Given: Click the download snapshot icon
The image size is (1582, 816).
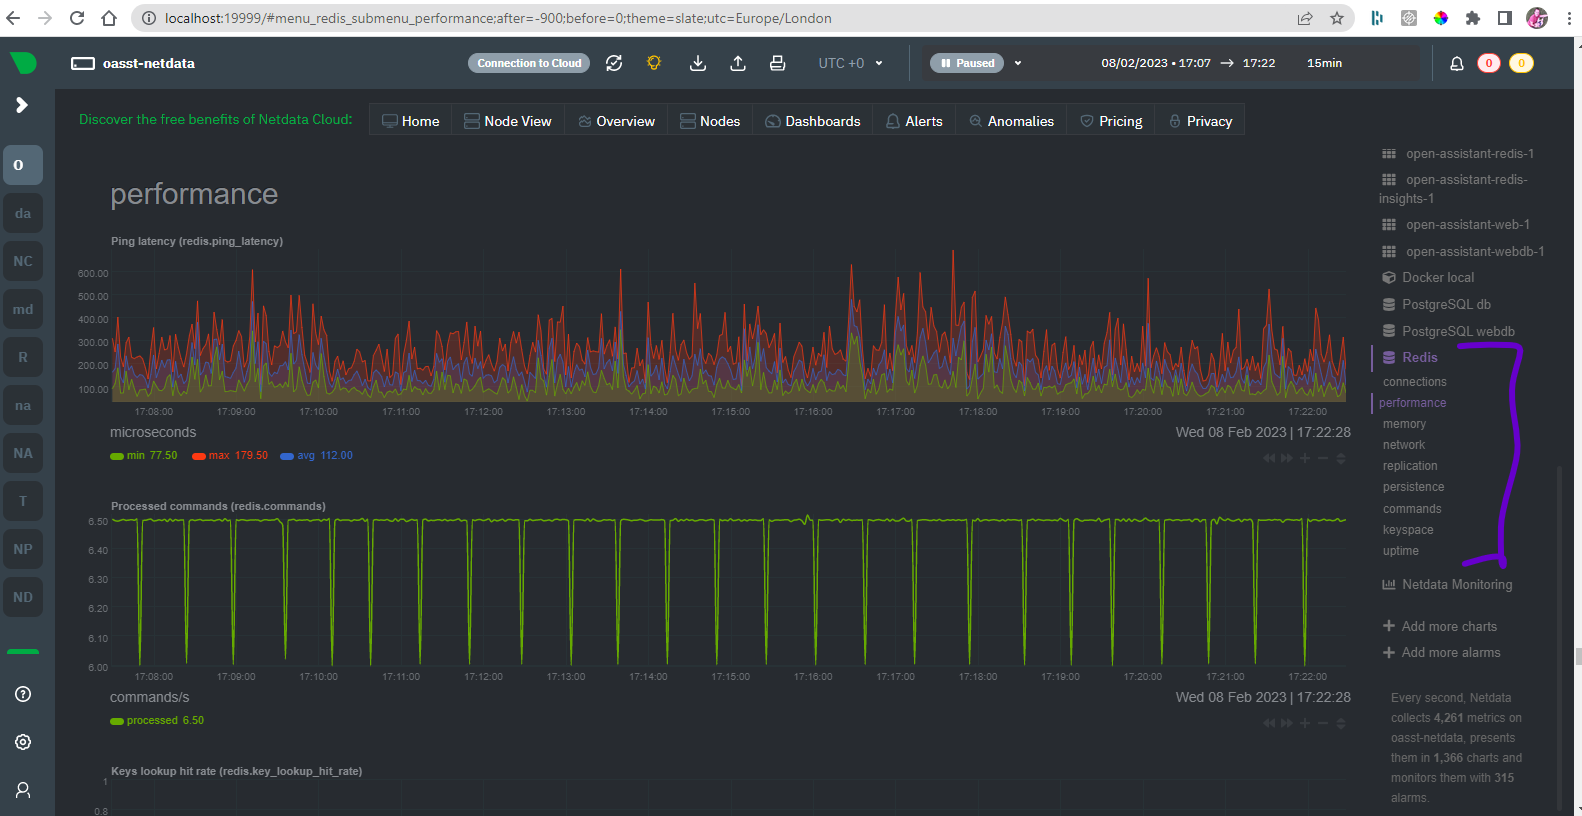Looking at the screenshot, I should tap(698, 63).
